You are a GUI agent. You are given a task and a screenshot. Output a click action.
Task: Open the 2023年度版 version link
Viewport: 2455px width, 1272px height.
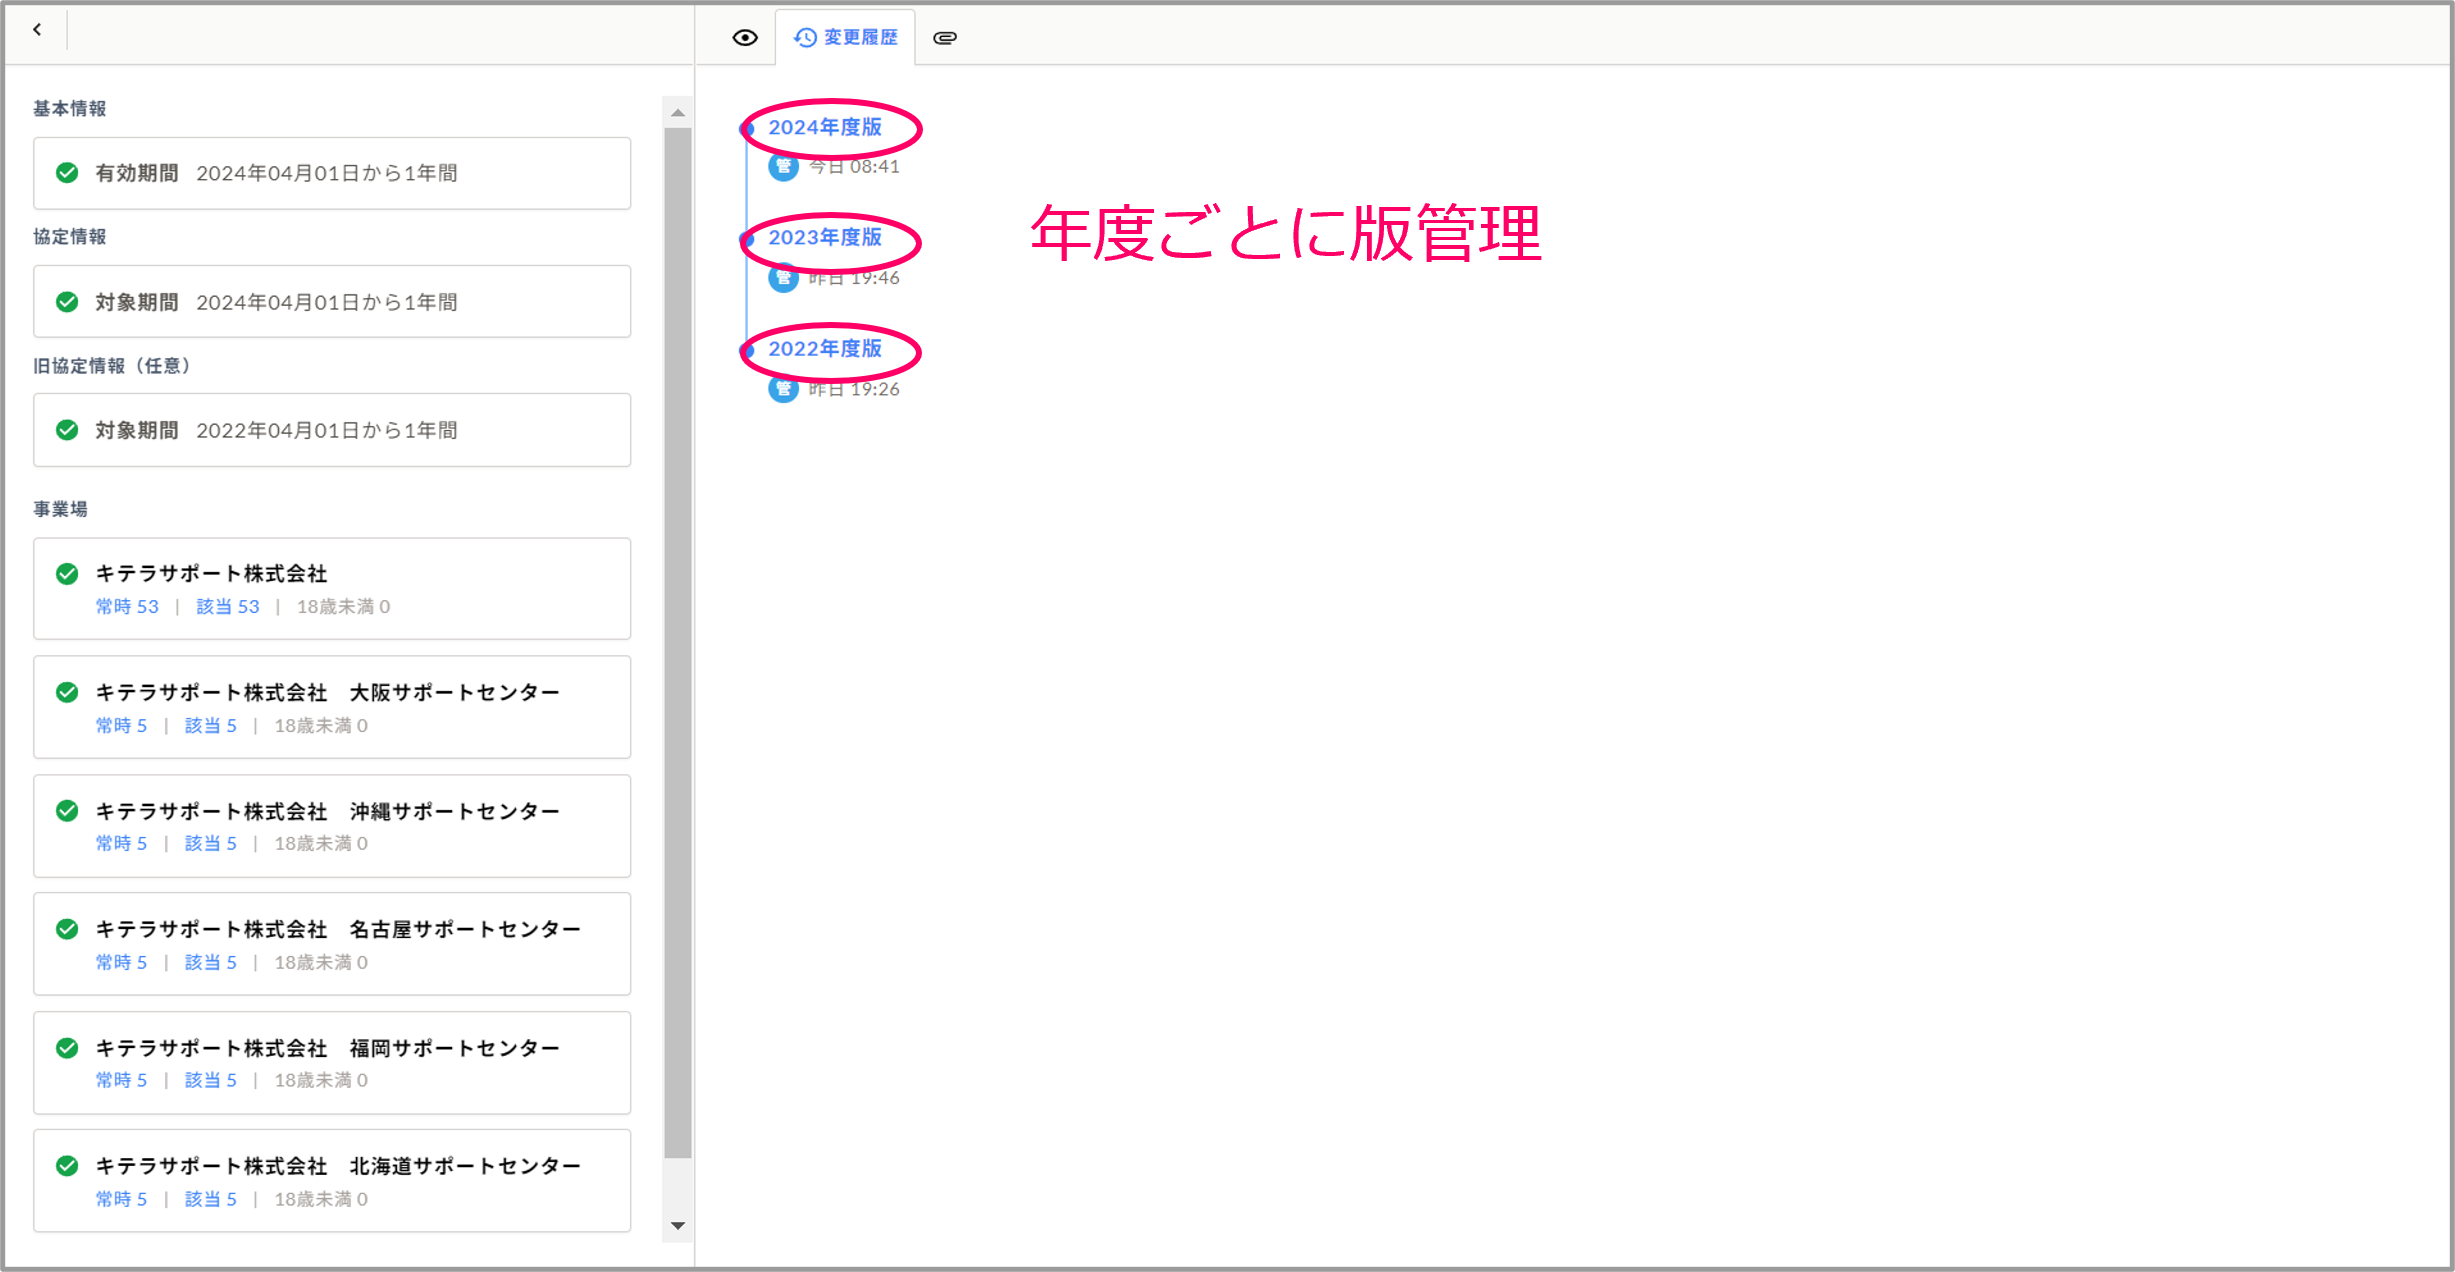click(x=824, y=237)
